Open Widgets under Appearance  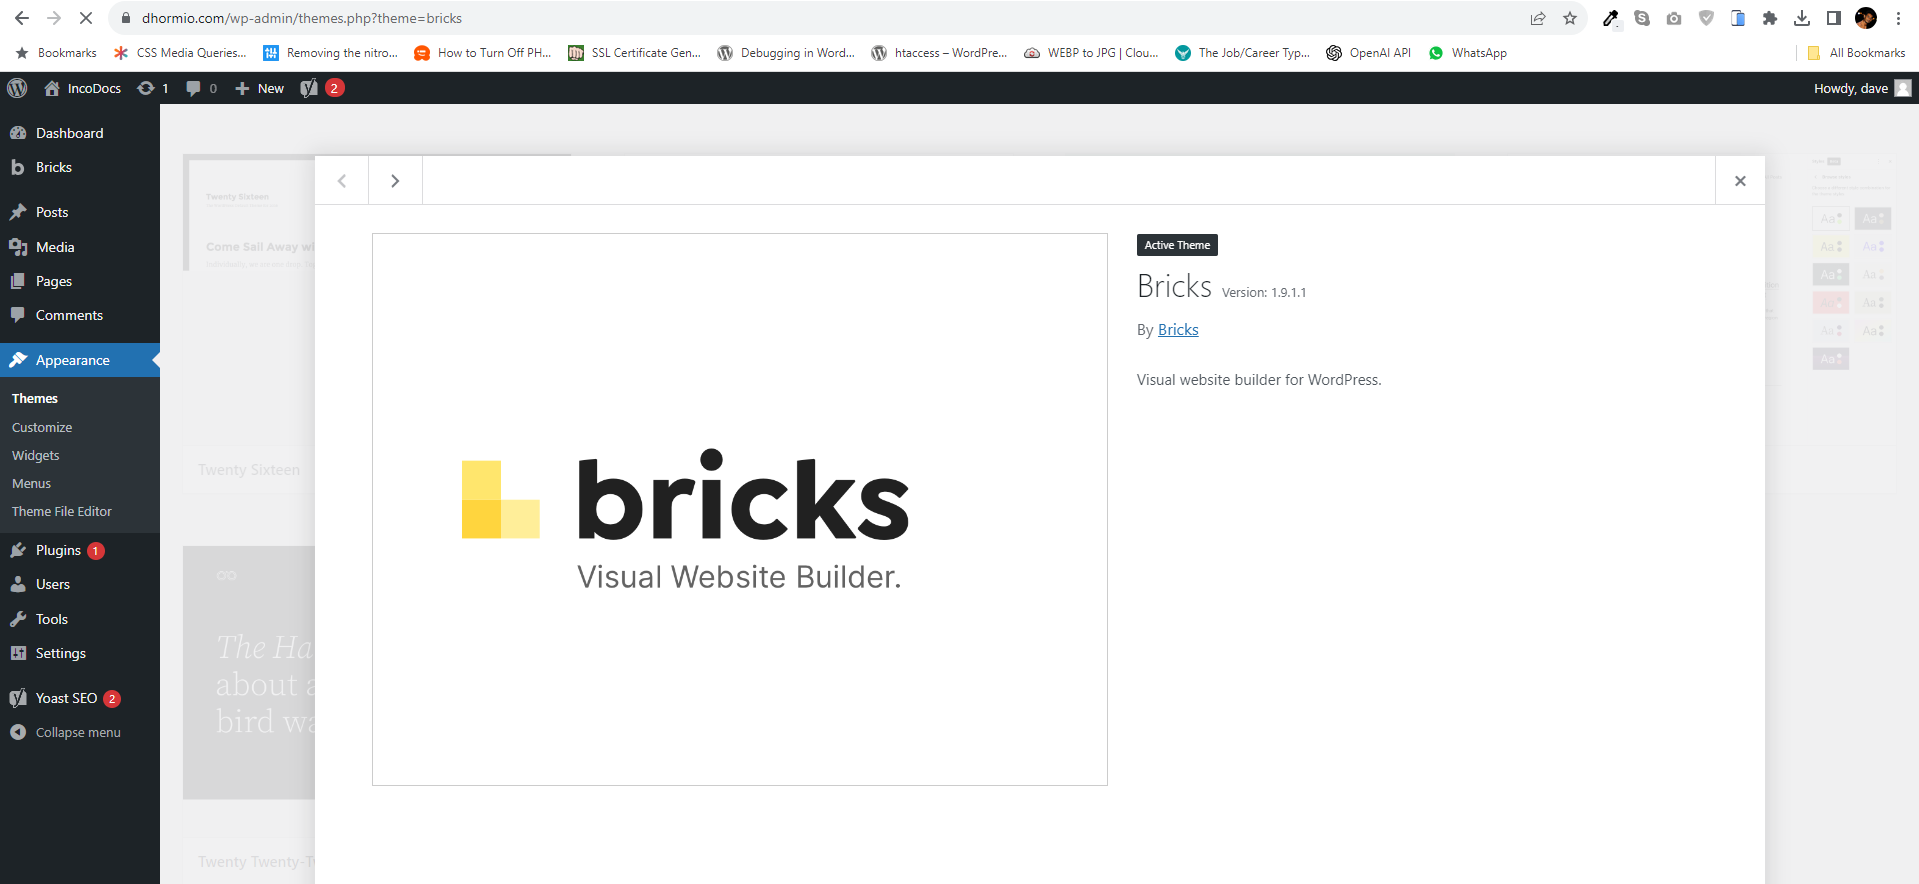(x=36, y=455)
